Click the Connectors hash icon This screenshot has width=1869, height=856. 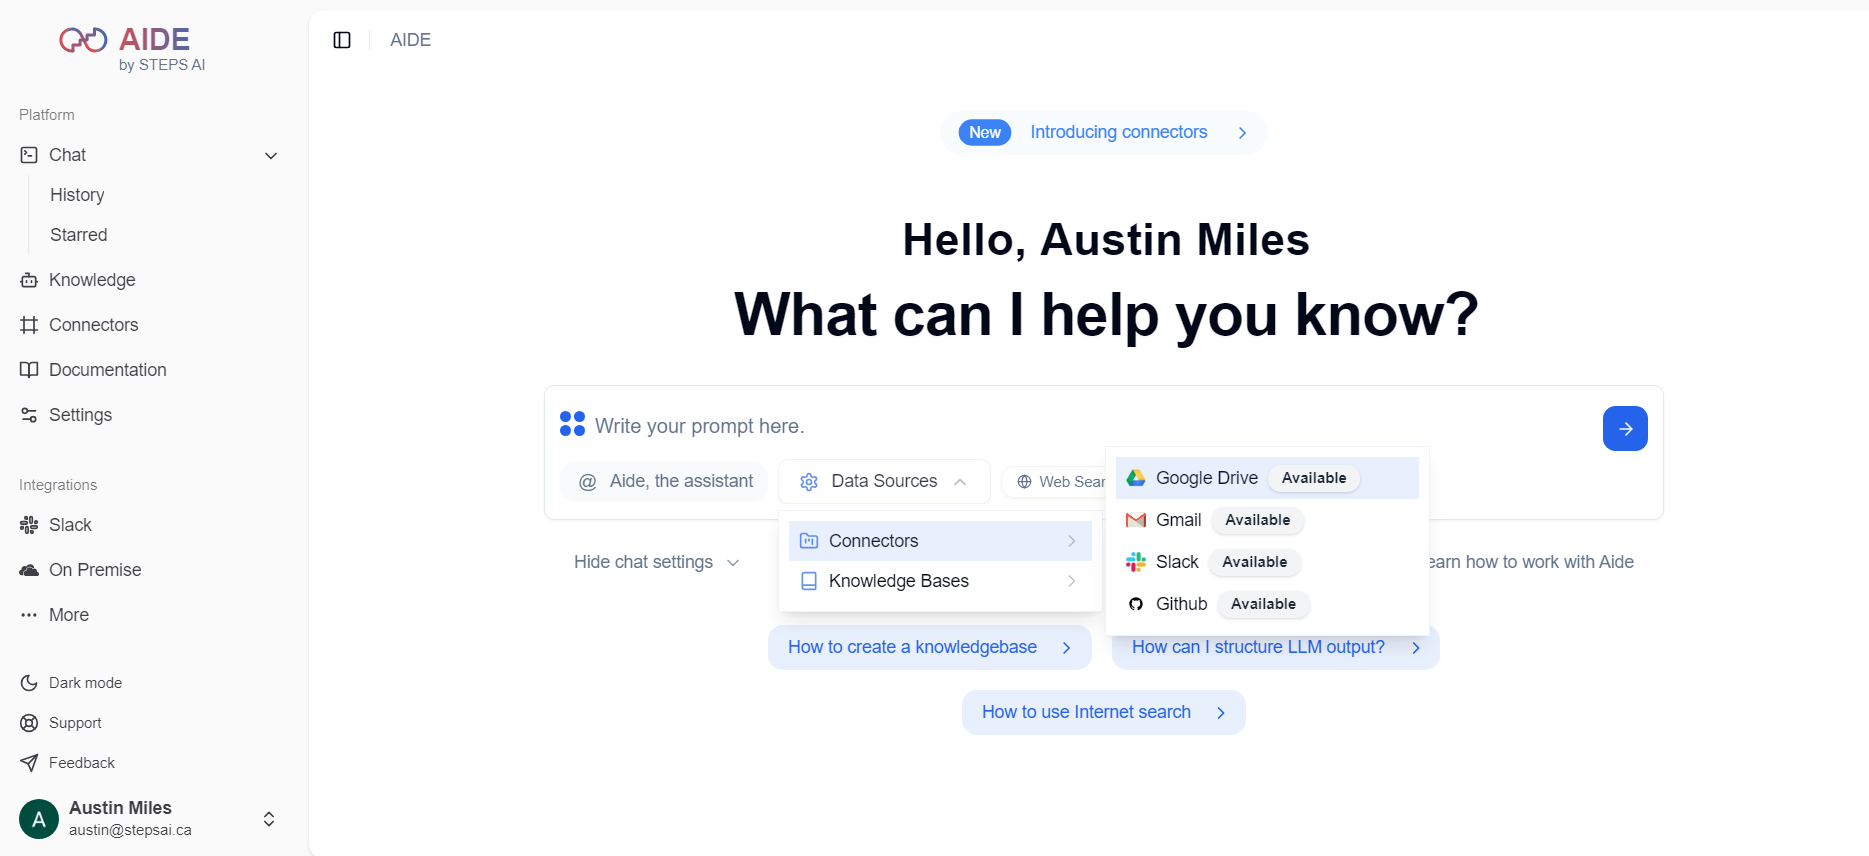[29, 325]
